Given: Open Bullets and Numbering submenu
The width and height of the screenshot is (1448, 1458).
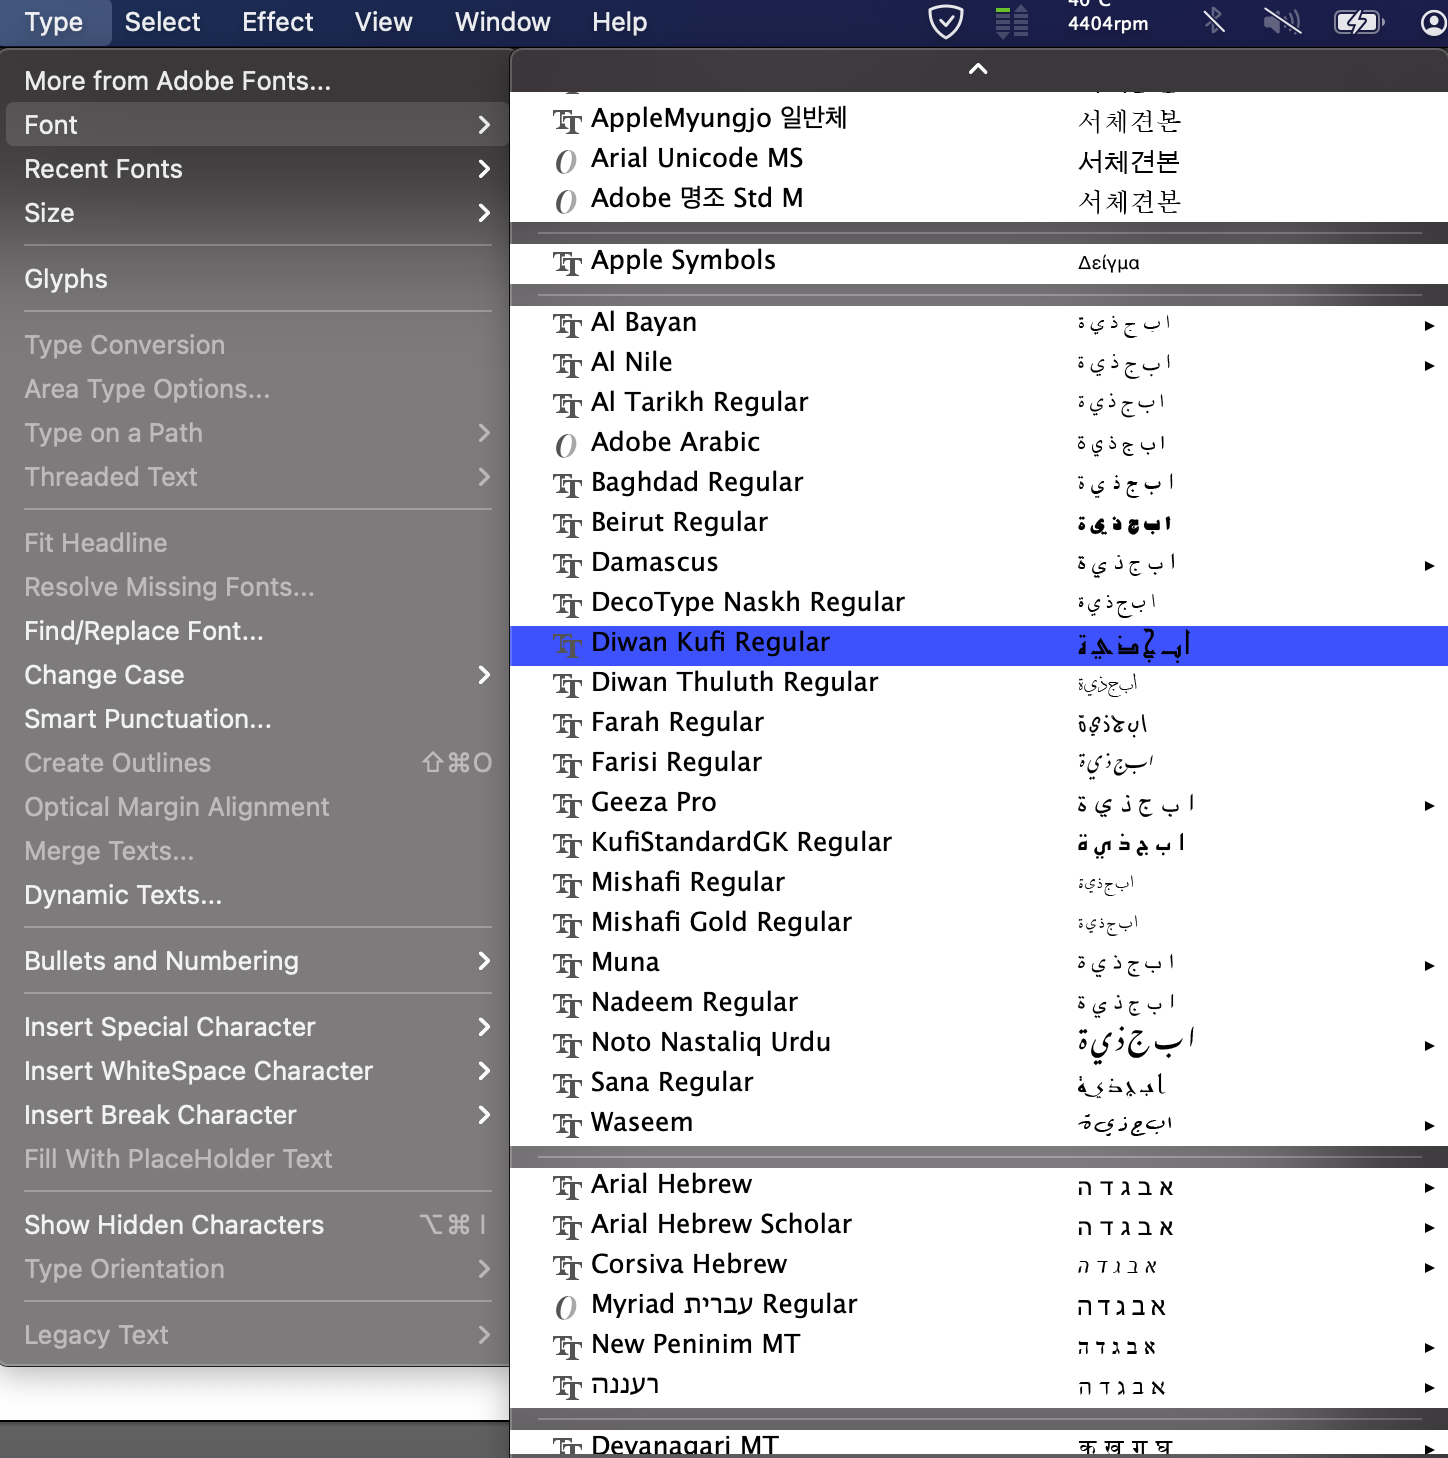Looking at the screenshot, I should [x=256, y=961].
